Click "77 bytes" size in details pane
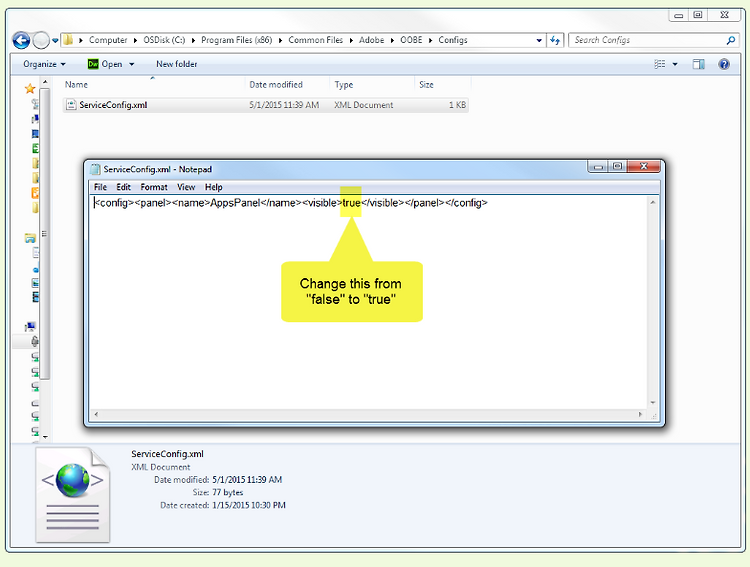This screenshot has height=567, width=750. point(228,492)
